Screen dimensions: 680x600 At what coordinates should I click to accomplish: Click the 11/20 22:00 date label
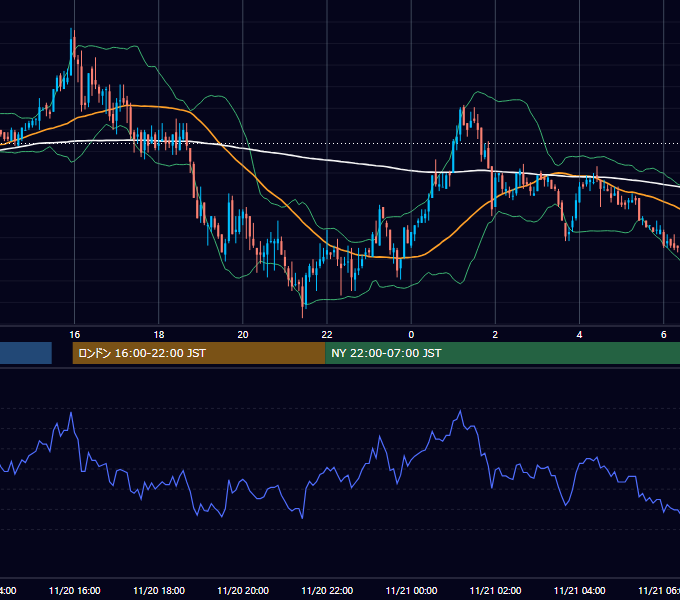(327, 590)
